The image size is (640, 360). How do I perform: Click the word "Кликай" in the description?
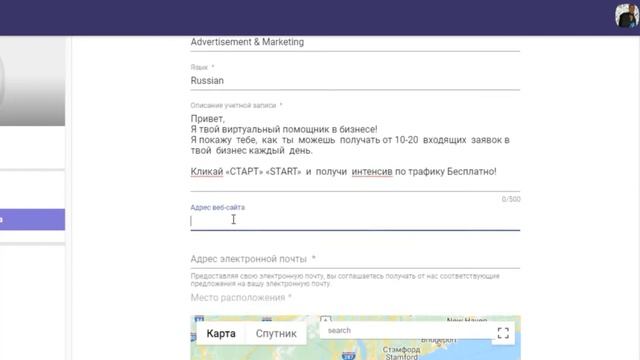[207, 172]
